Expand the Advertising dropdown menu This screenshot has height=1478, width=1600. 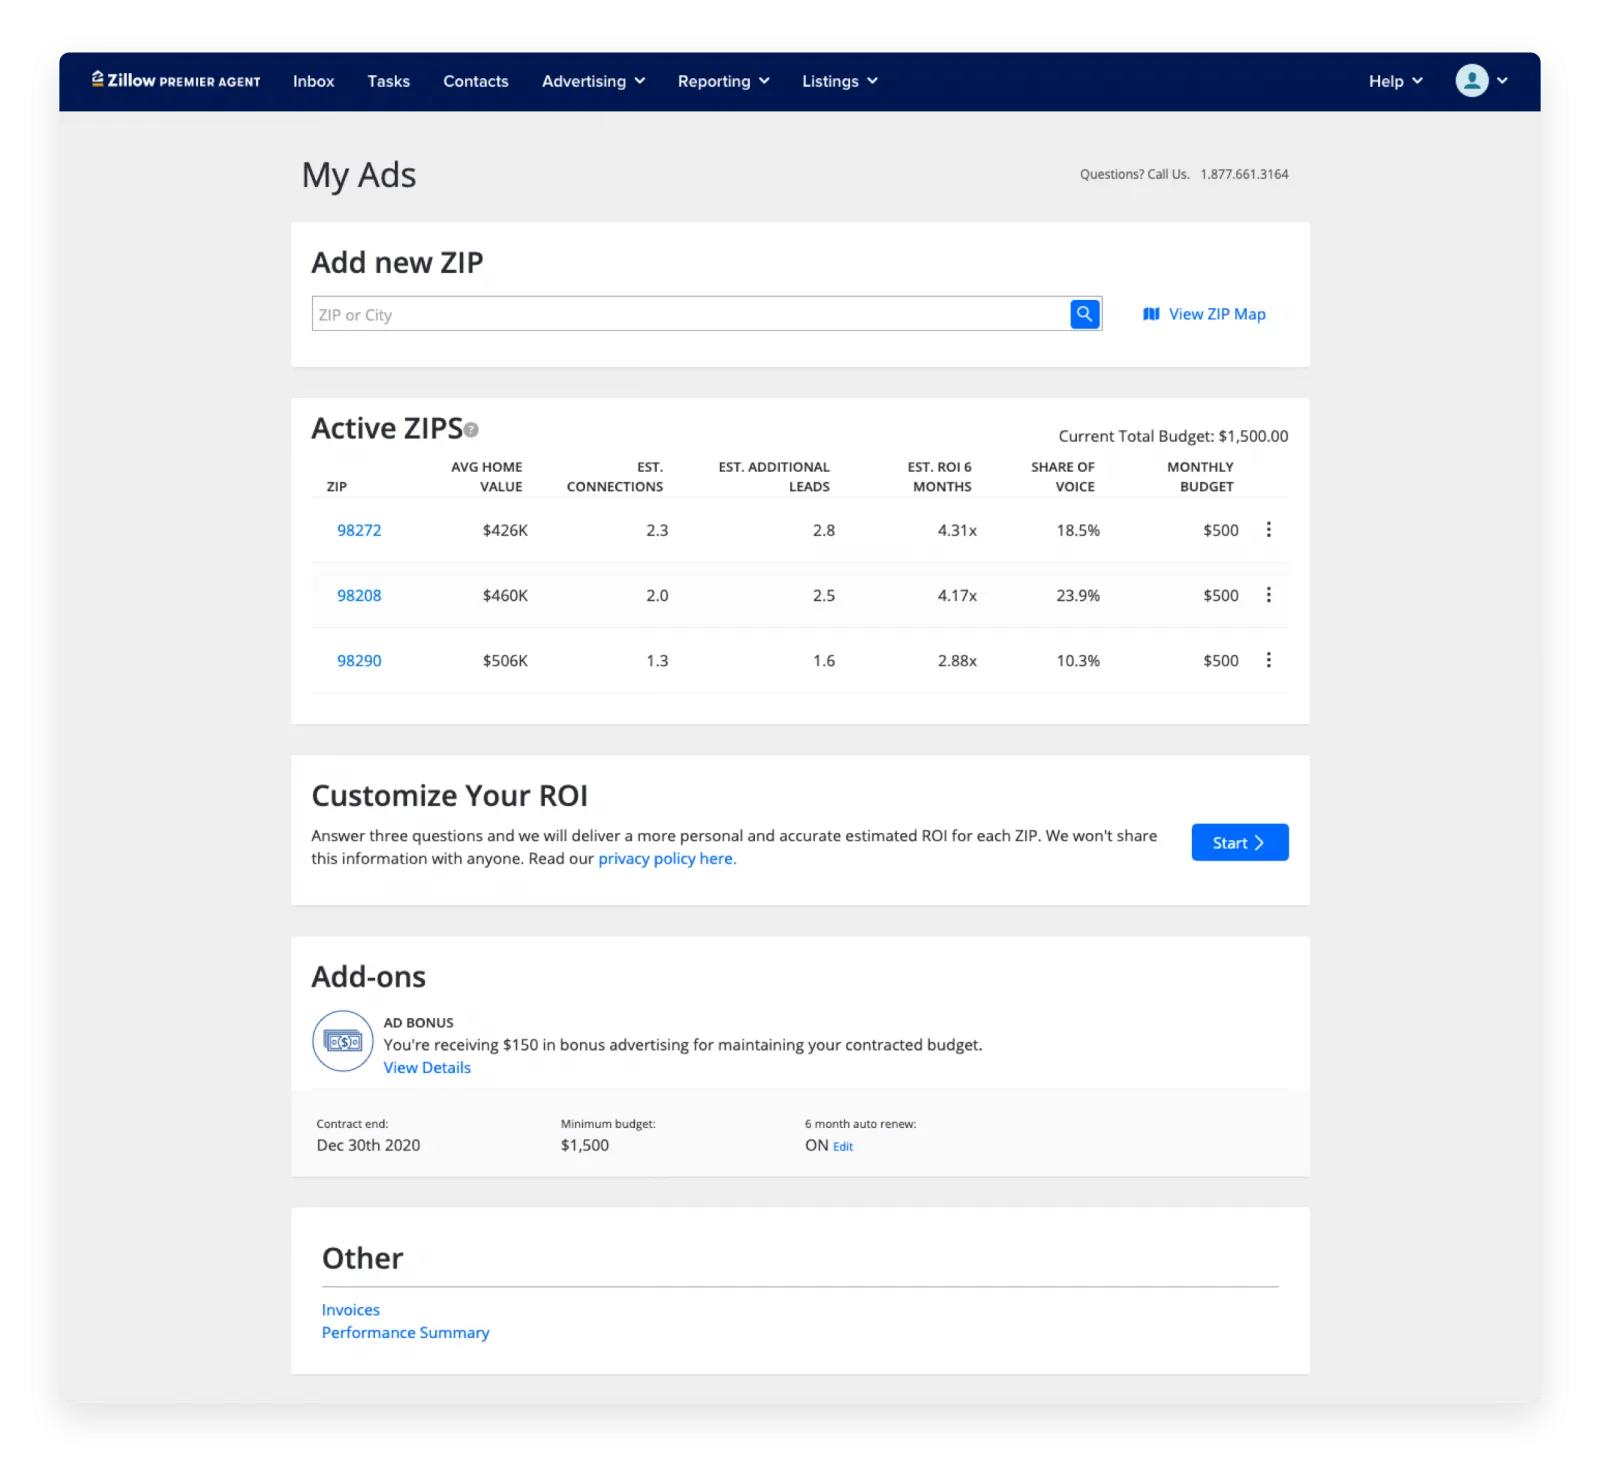(593, 81)
